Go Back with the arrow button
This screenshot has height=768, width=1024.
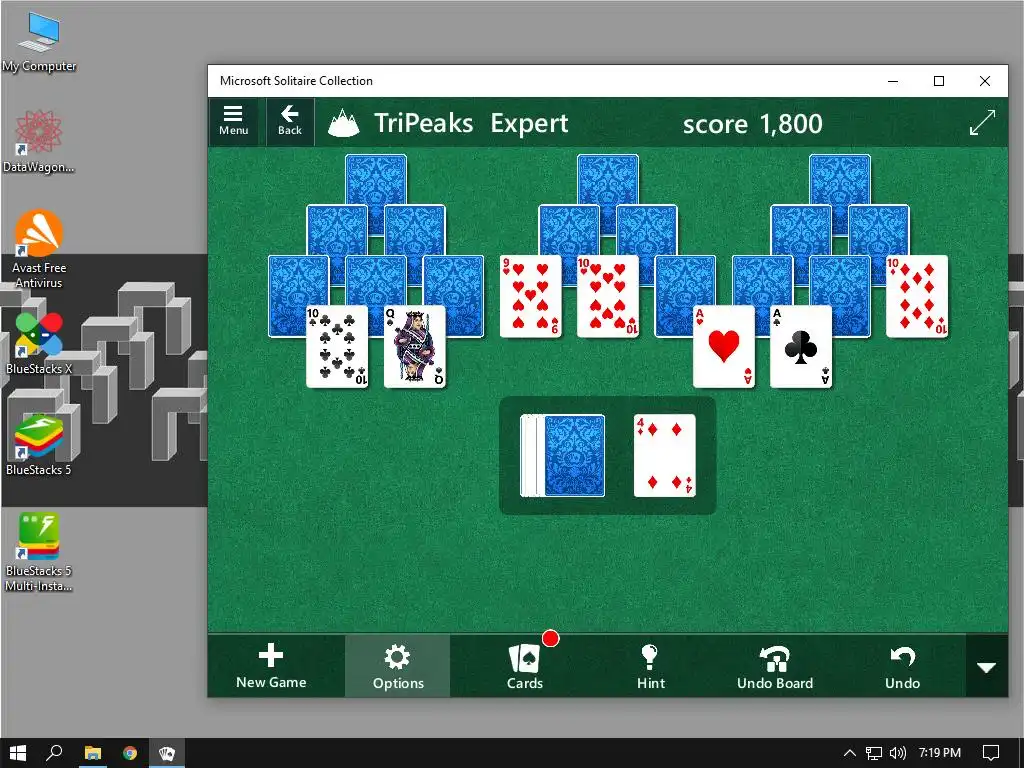click(x=290, y=121)
